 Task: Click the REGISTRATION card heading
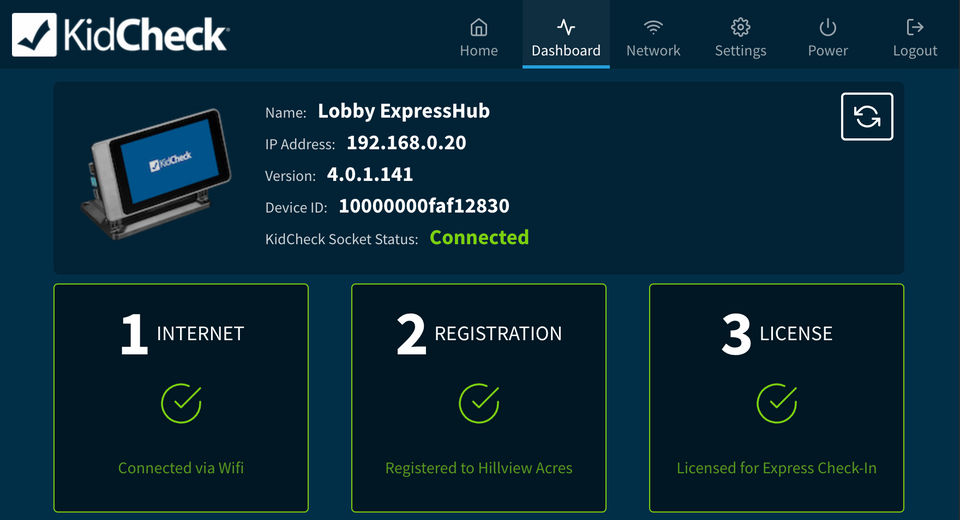tap(498, 334)
